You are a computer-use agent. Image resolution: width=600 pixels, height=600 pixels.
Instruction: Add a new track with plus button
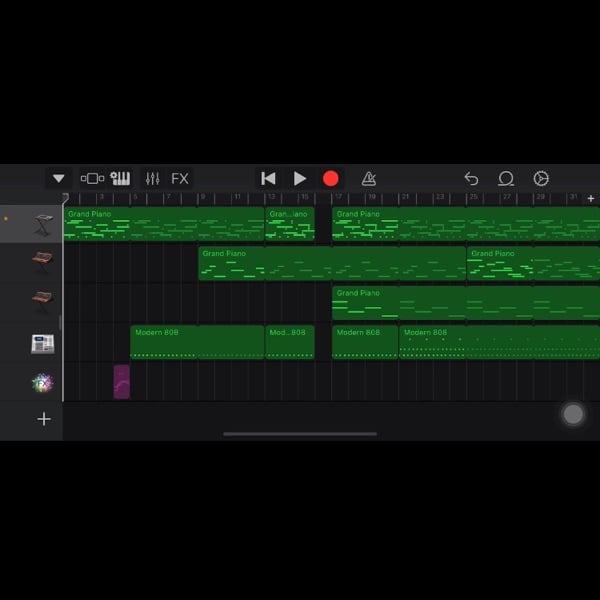[x=44, y=419]
